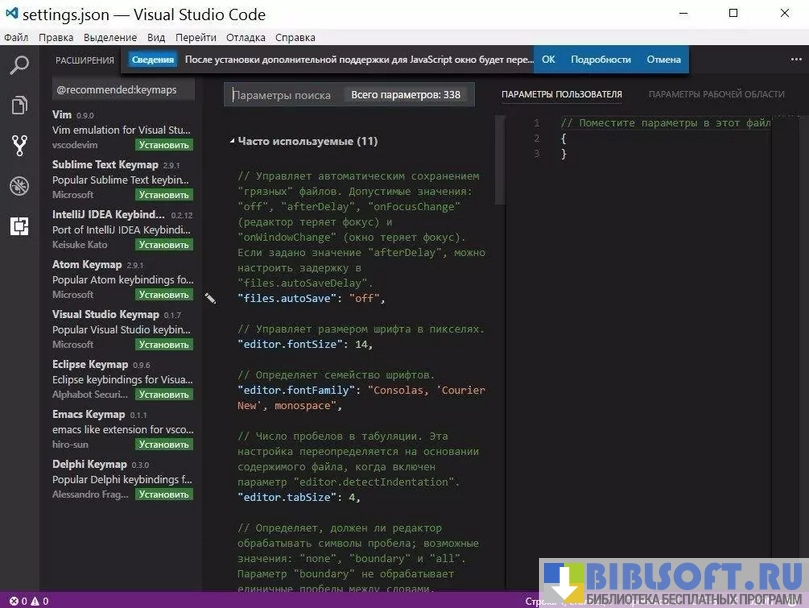Click the 'Параметры поиска' settings search field
809x608 pixels.
285,95
